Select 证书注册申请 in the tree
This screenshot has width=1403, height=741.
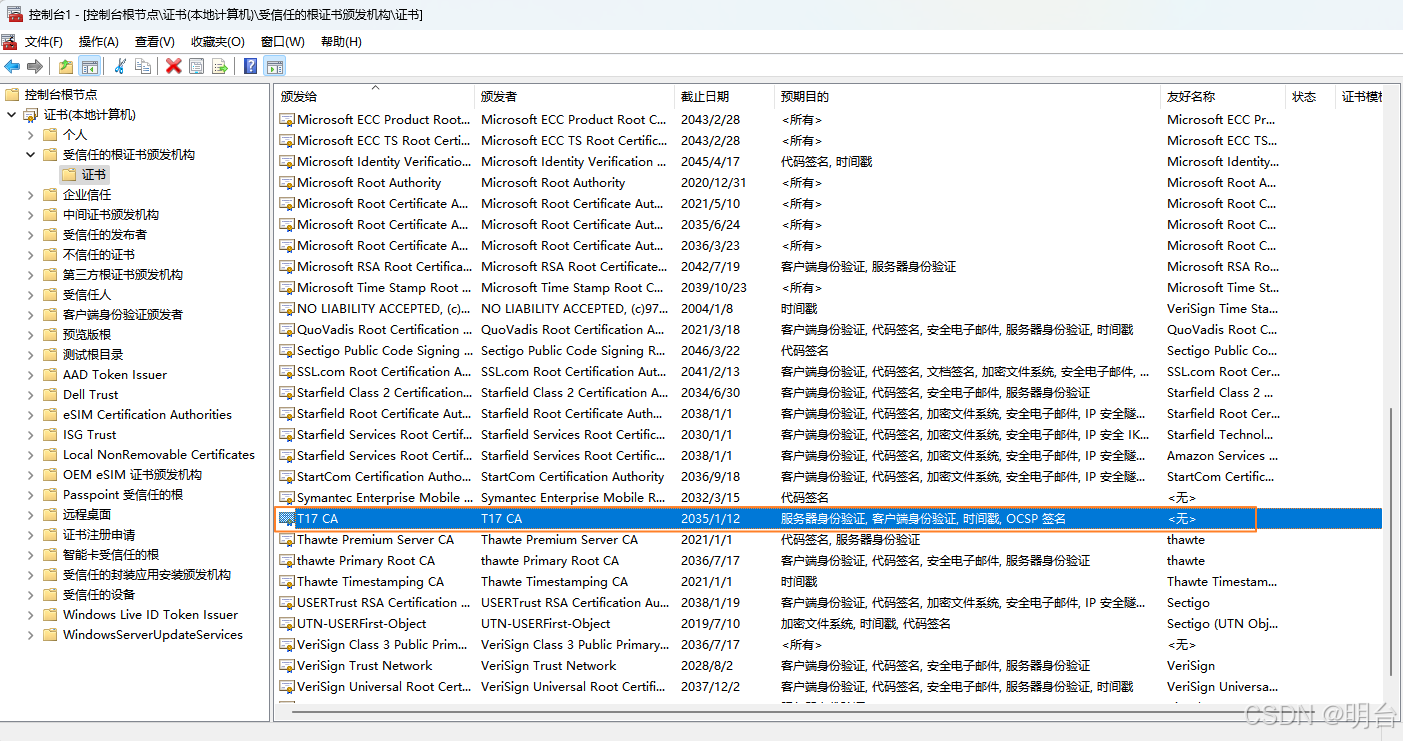click(x=99, y=535)
